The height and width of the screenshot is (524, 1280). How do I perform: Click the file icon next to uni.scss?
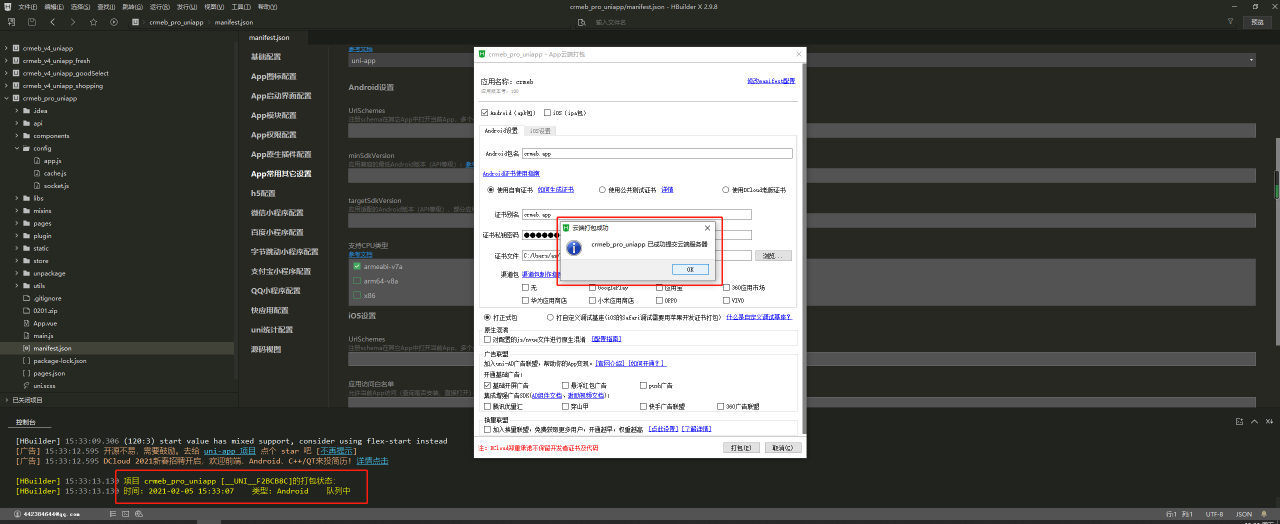click(x=27, y=385)
